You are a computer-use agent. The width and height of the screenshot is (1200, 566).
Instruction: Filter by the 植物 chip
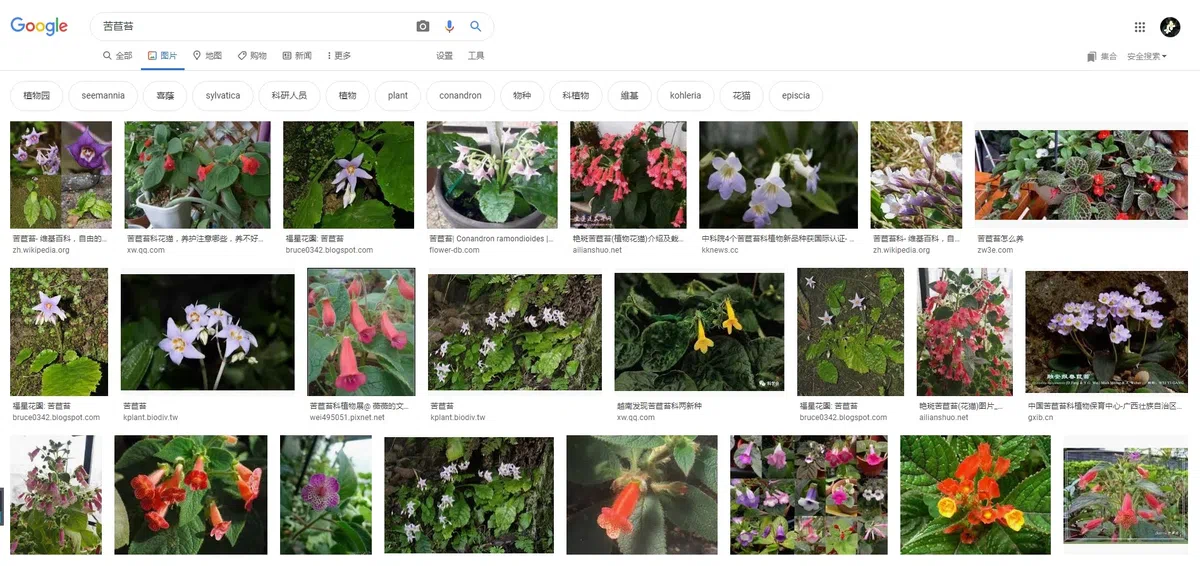(x=347, y=96)
